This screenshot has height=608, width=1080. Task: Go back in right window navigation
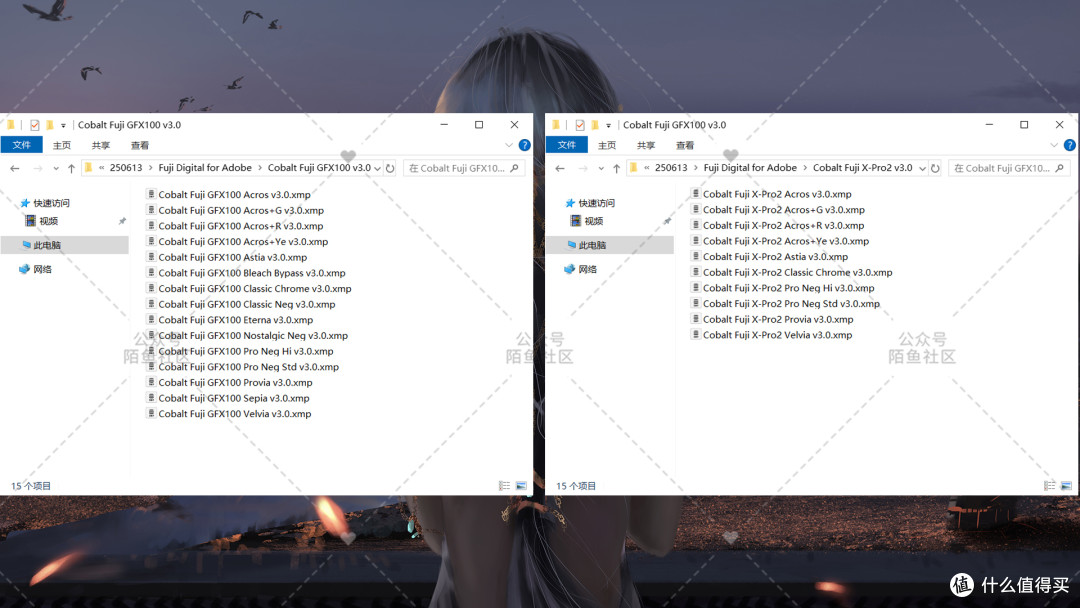point(560,168)
